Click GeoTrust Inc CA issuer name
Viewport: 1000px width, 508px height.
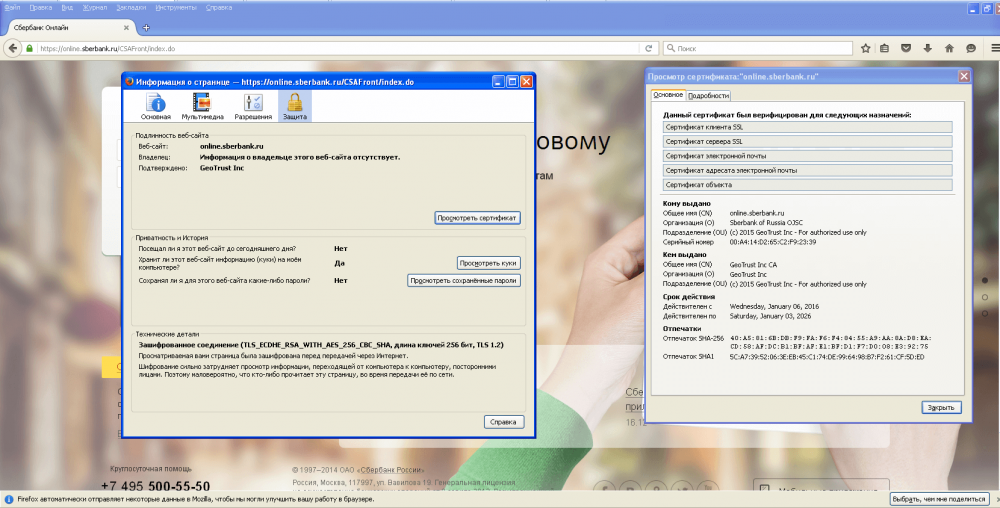753,265
